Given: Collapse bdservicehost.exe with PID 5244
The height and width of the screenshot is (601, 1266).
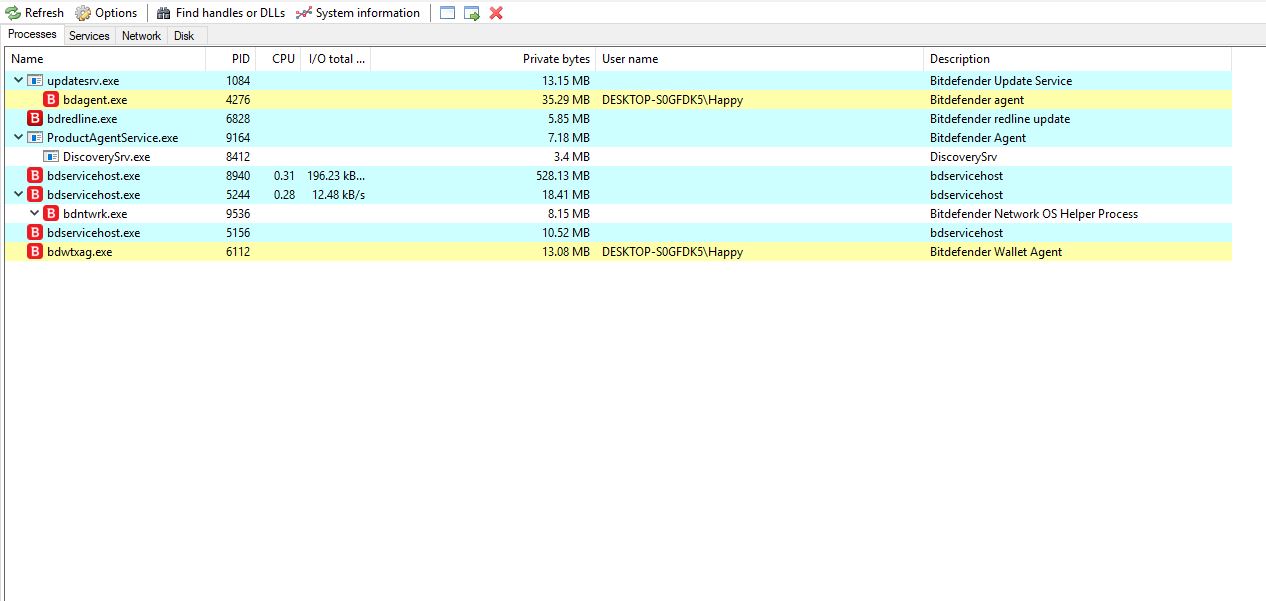Looking at the screenshot, I should [x=17, y=195].
